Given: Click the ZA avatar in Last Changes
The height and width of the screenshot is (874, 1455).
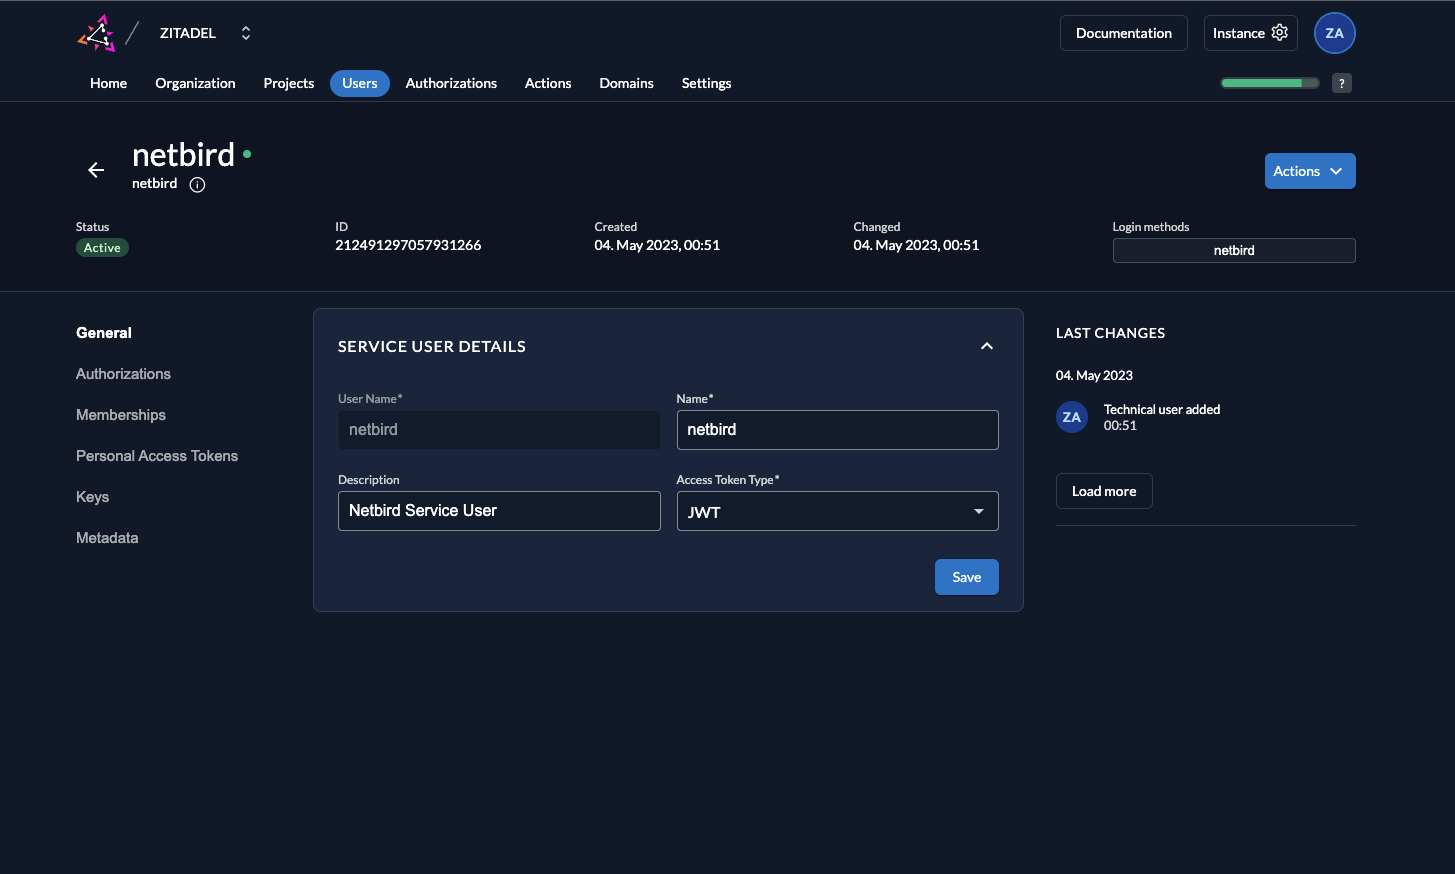Looking at the screenshot, I should pyautogui.click(x=1072, y=417).
